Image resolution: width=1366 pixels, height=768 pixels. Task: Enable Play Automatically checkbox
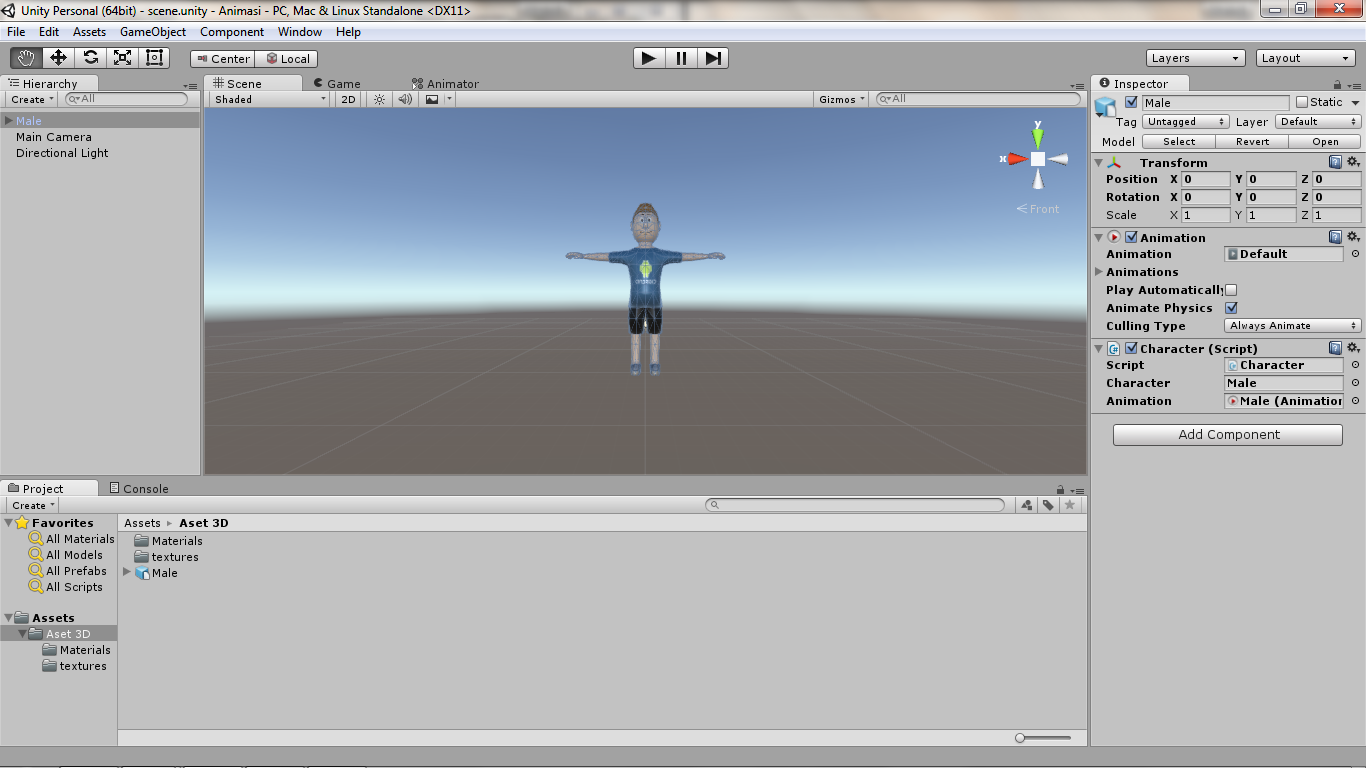coord(1231,290)
